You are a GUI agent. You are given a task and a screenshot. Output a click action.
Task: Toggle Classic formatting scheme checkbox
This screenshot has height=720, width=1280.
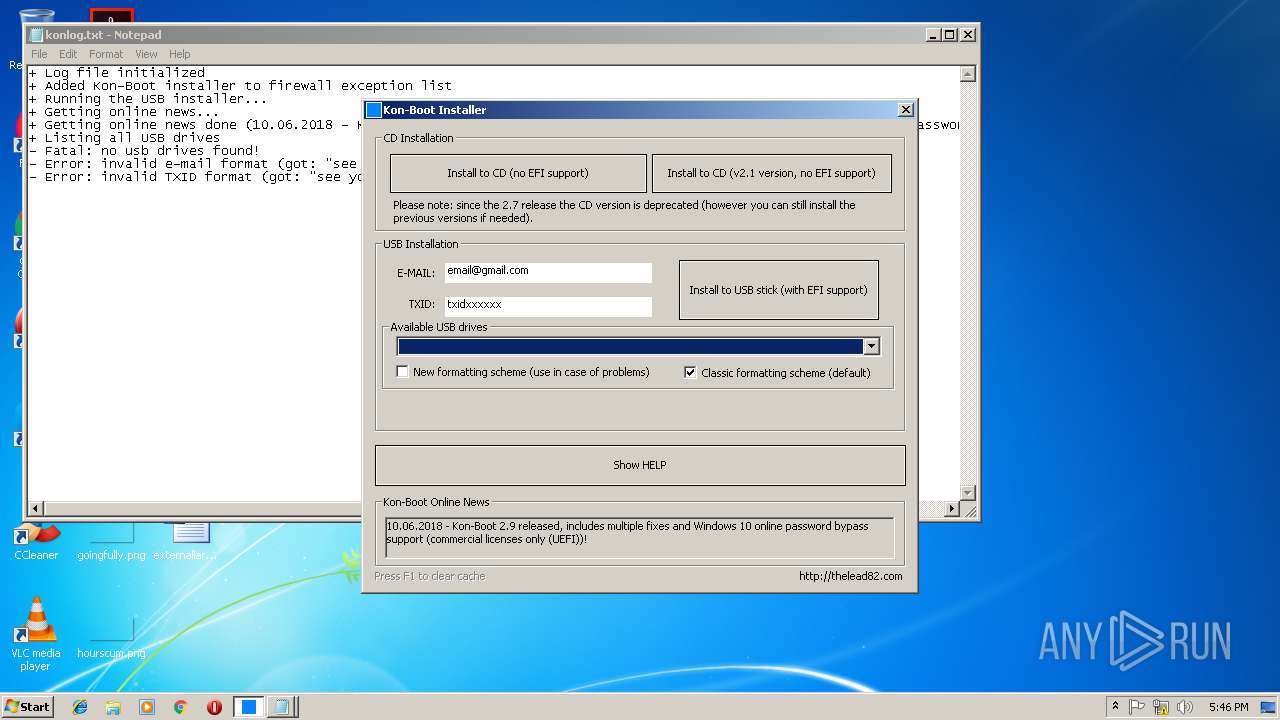tap(690, 372)
